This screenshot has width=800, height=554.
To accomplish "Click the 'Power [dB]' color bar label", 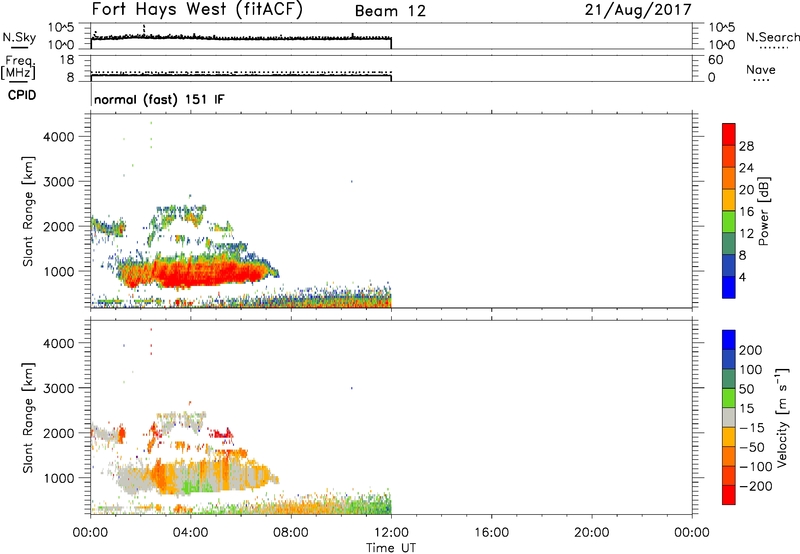I will (763, 211).
